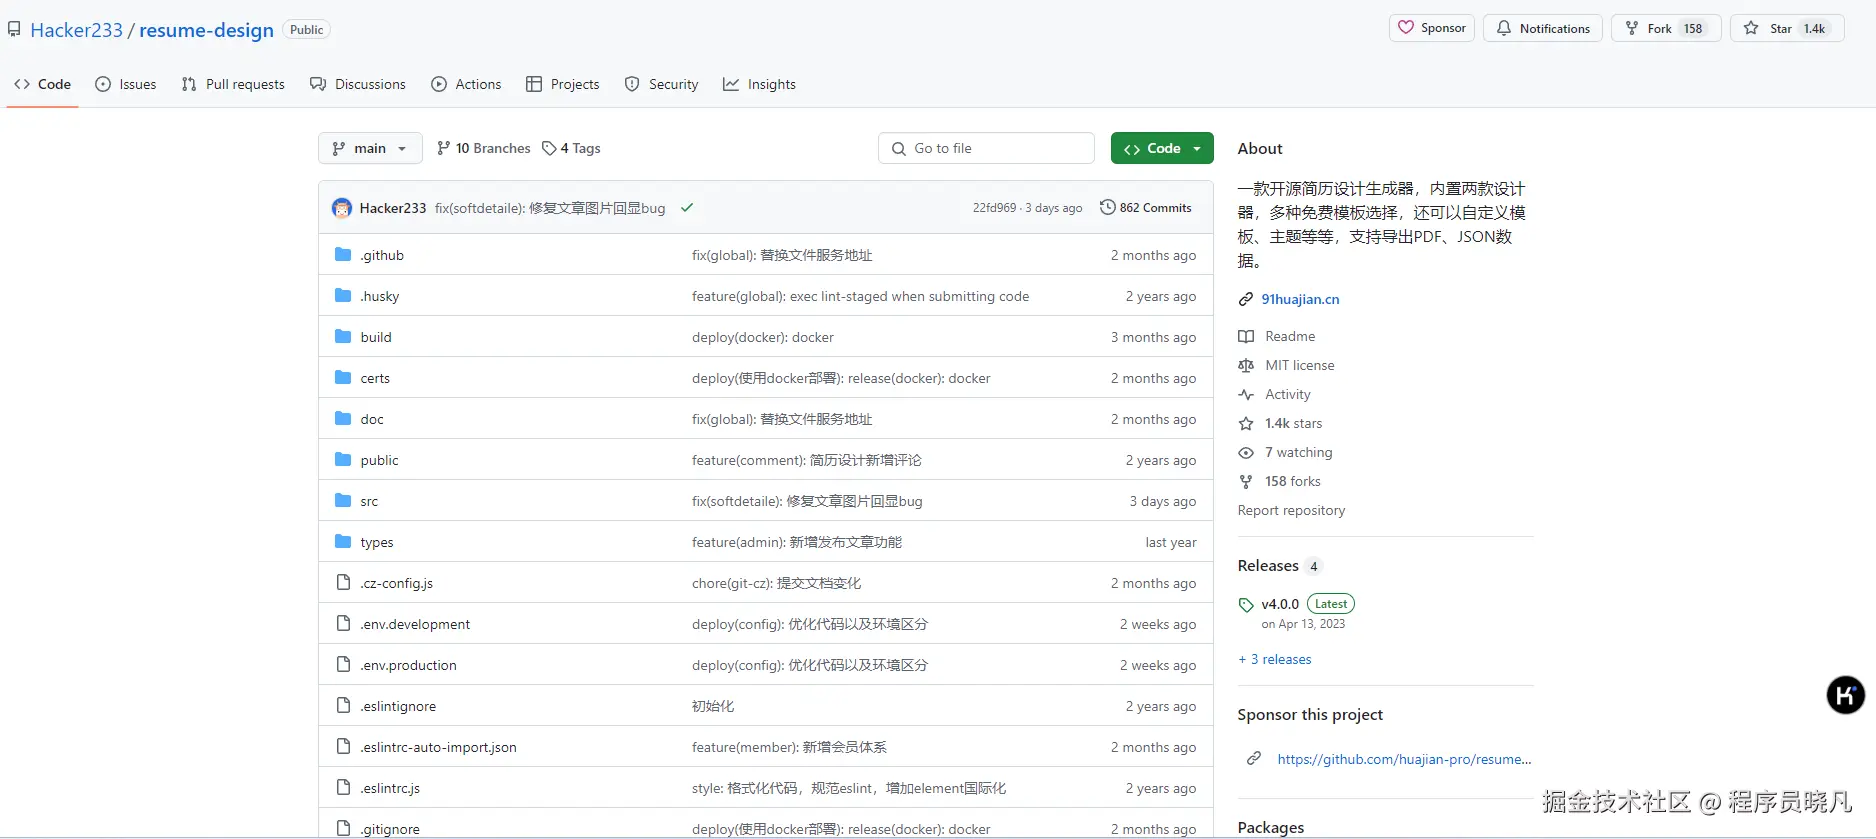Click the forks icon in About

(x=1246, y=481)
